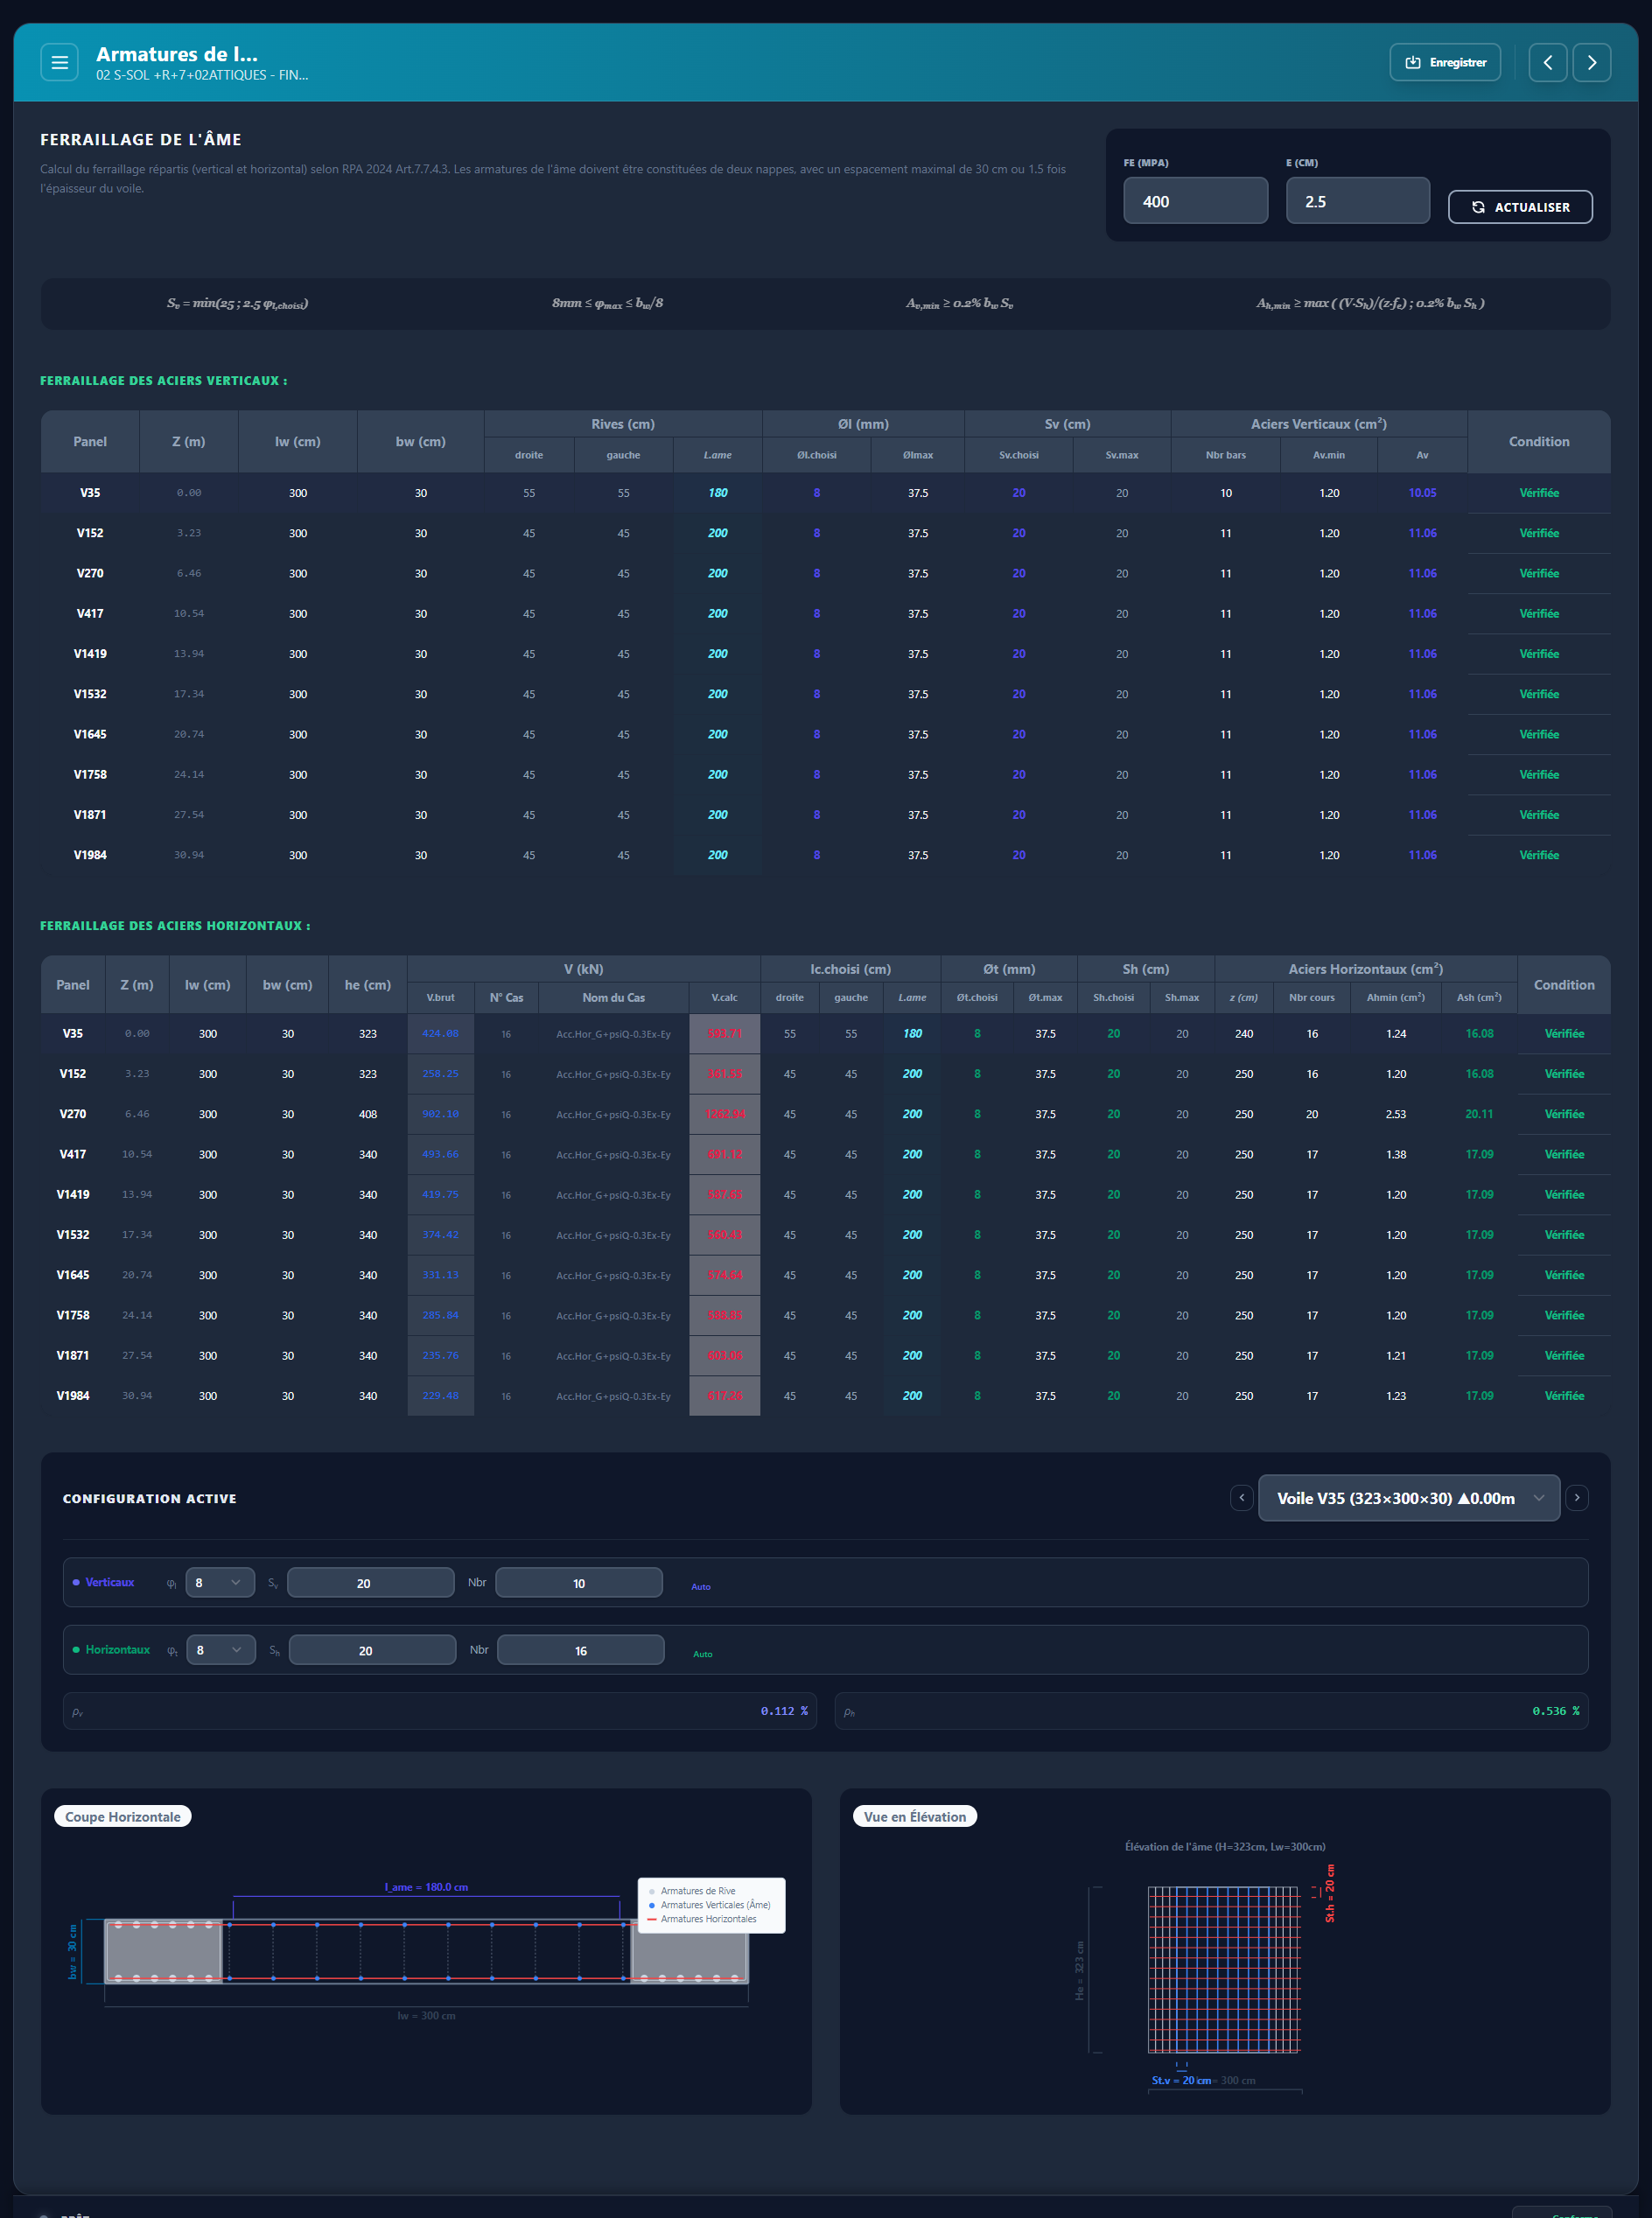
Task: Click the refresh icon inside Actualiser
Action: point(1480,207)
